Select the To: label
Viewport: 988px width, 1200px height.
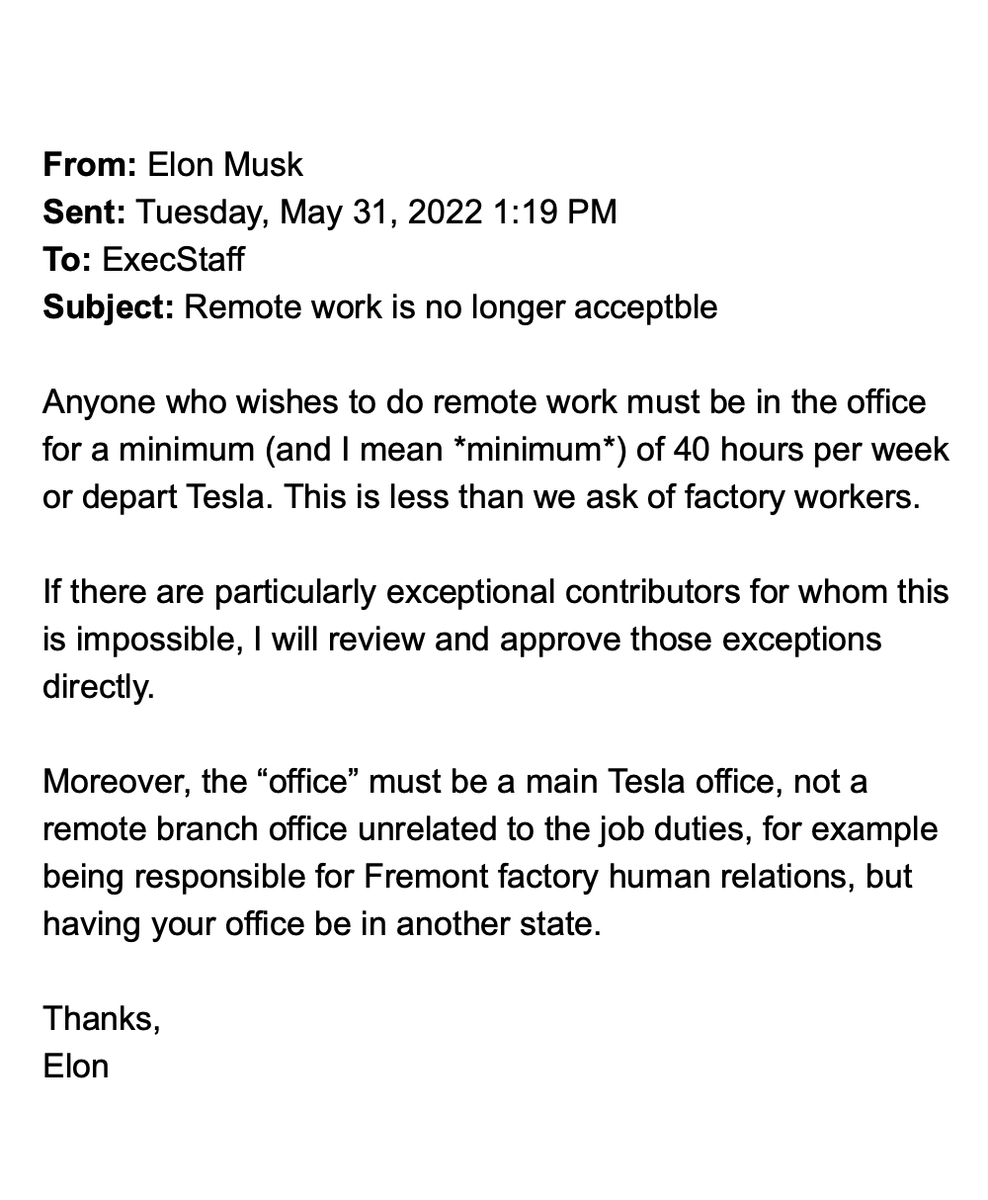[x=68, y=260]
